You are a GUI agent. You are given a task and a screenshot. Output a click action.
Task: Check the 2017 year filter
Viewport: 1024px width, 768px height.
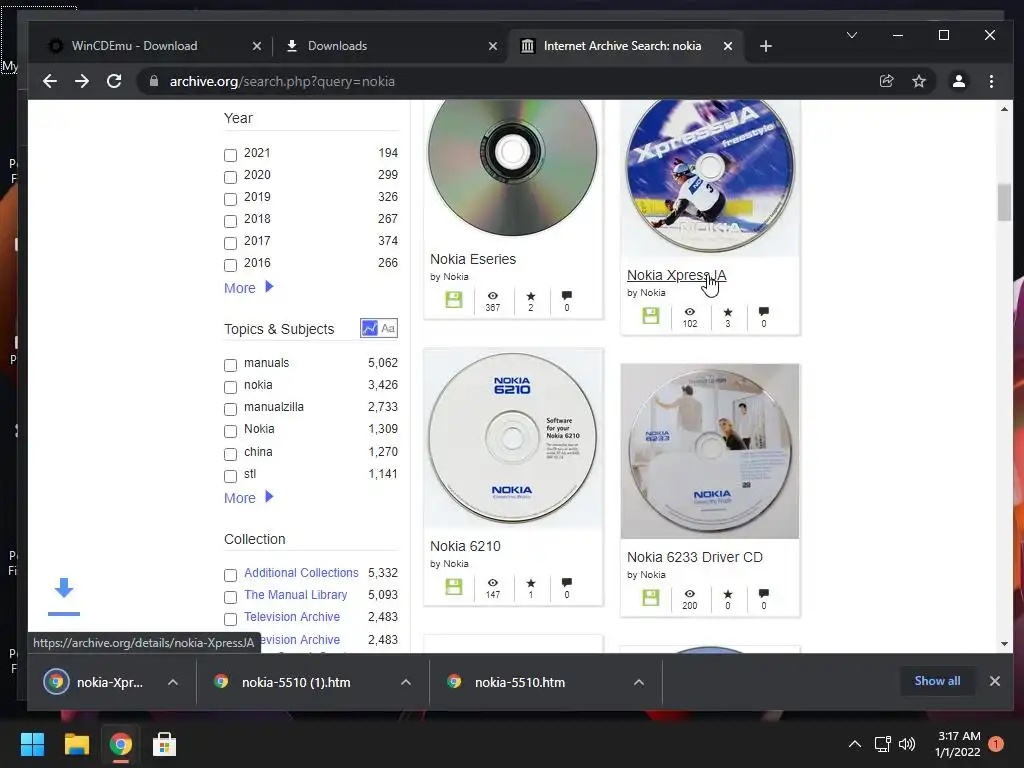pos(230,243)
